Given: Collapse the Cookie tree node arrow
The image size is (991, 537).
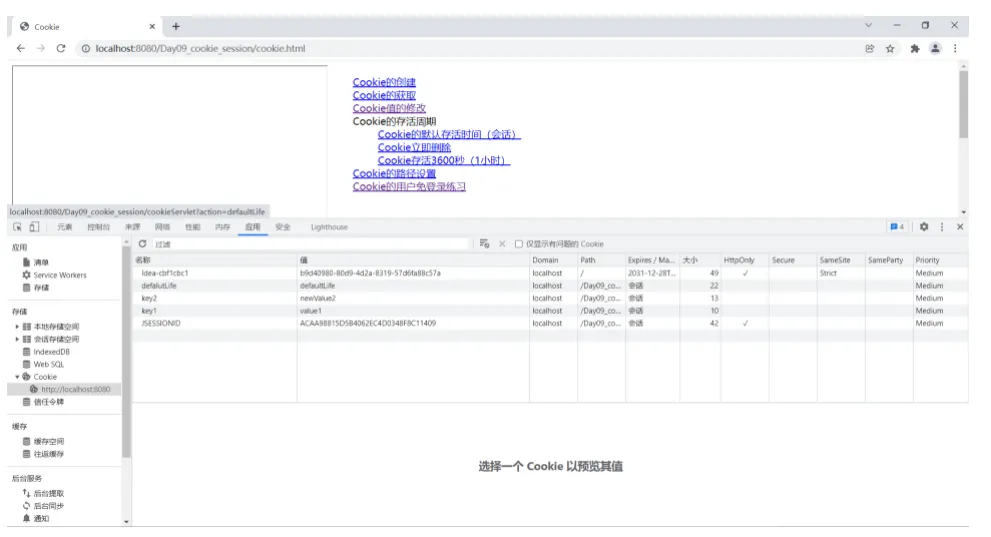Looking at the screenshot, I should tap(17, 377).
